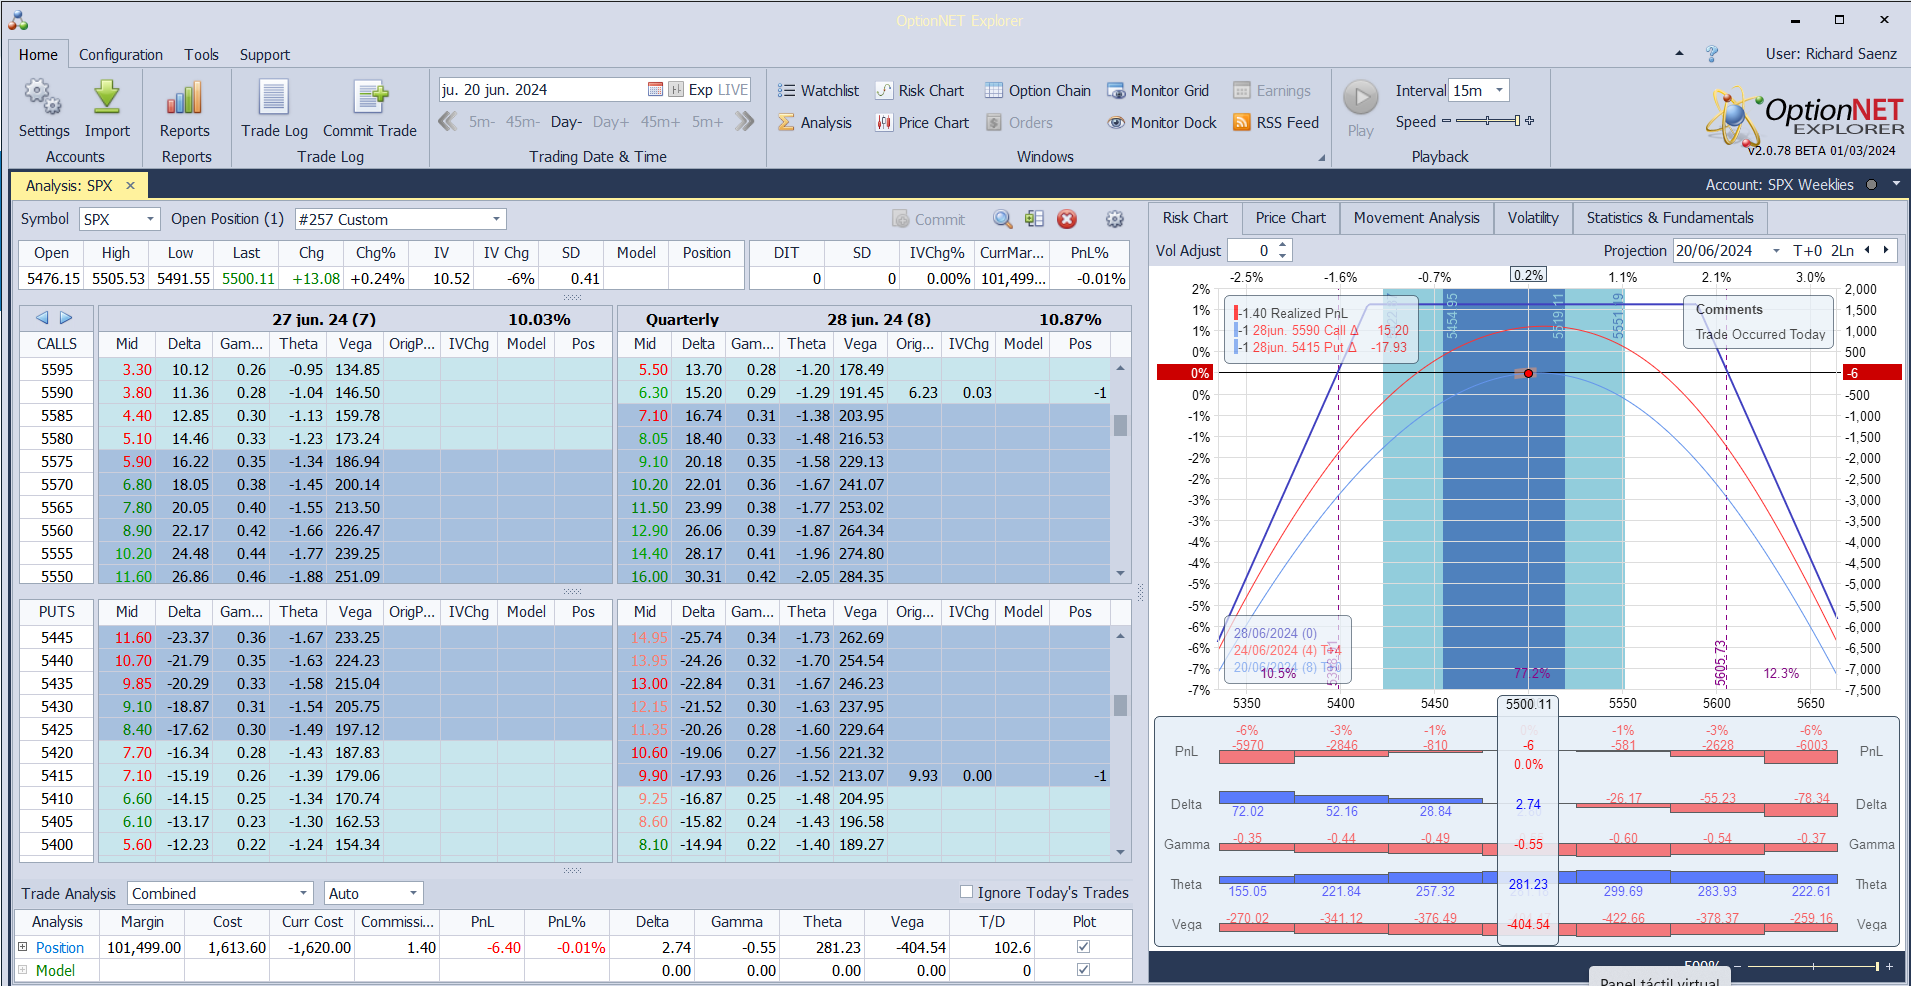
Task: Close the Analysis: SPX tab
Action: pos(130,185)
